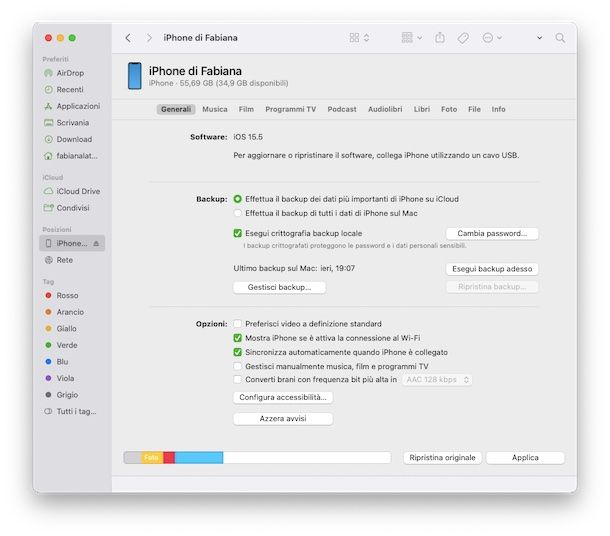610x536 pixels.
Task: Eject iPhone from the sidebar
Action: [x=96, y=243]
